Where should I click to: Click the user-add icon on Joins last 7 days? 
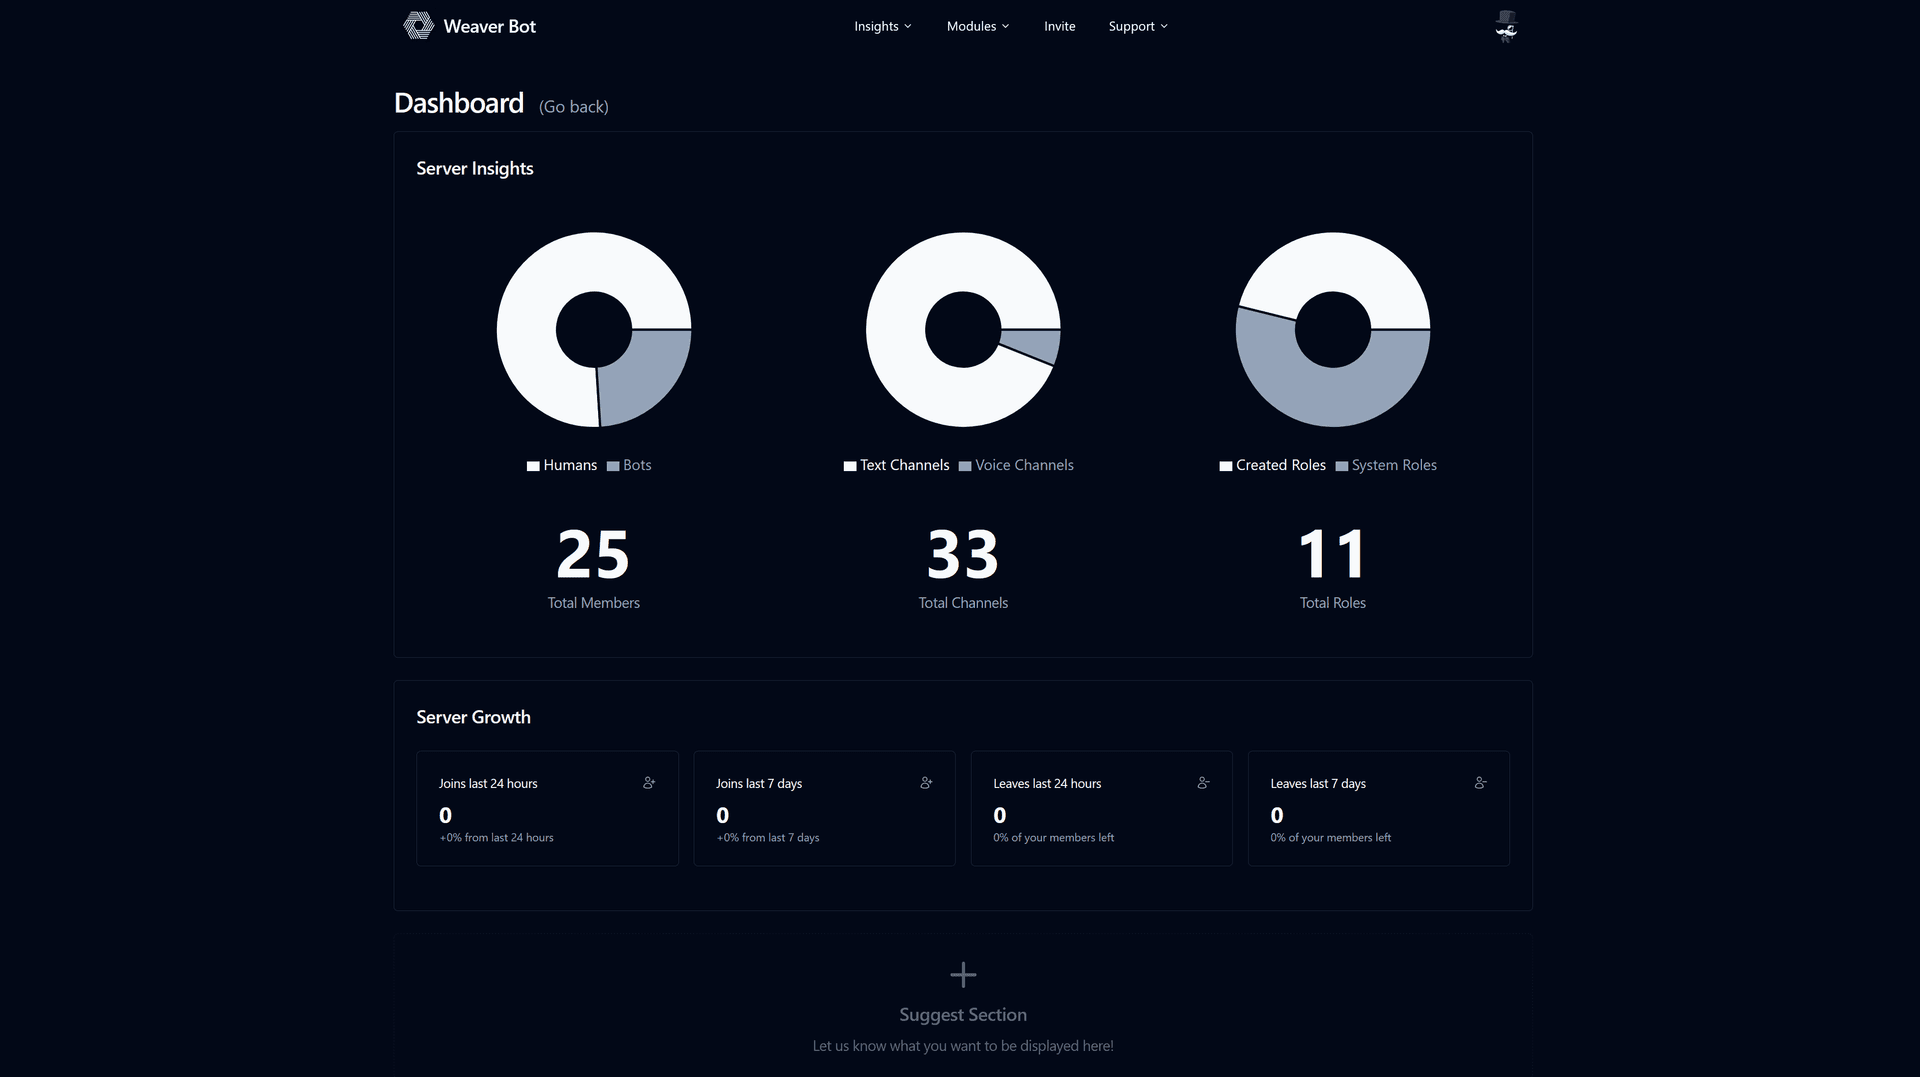pyautogui.click(x=925, y=783)
